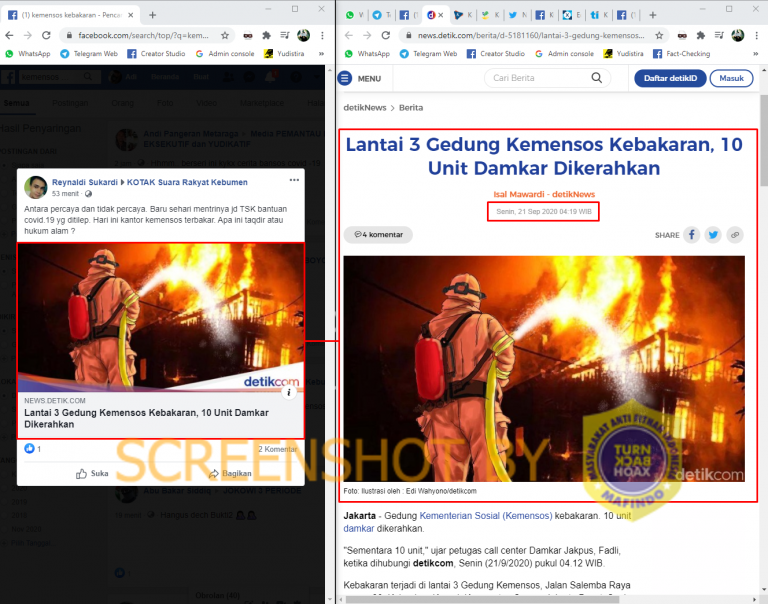Bookmark the Facebook page with star icon

pos(225,35)
